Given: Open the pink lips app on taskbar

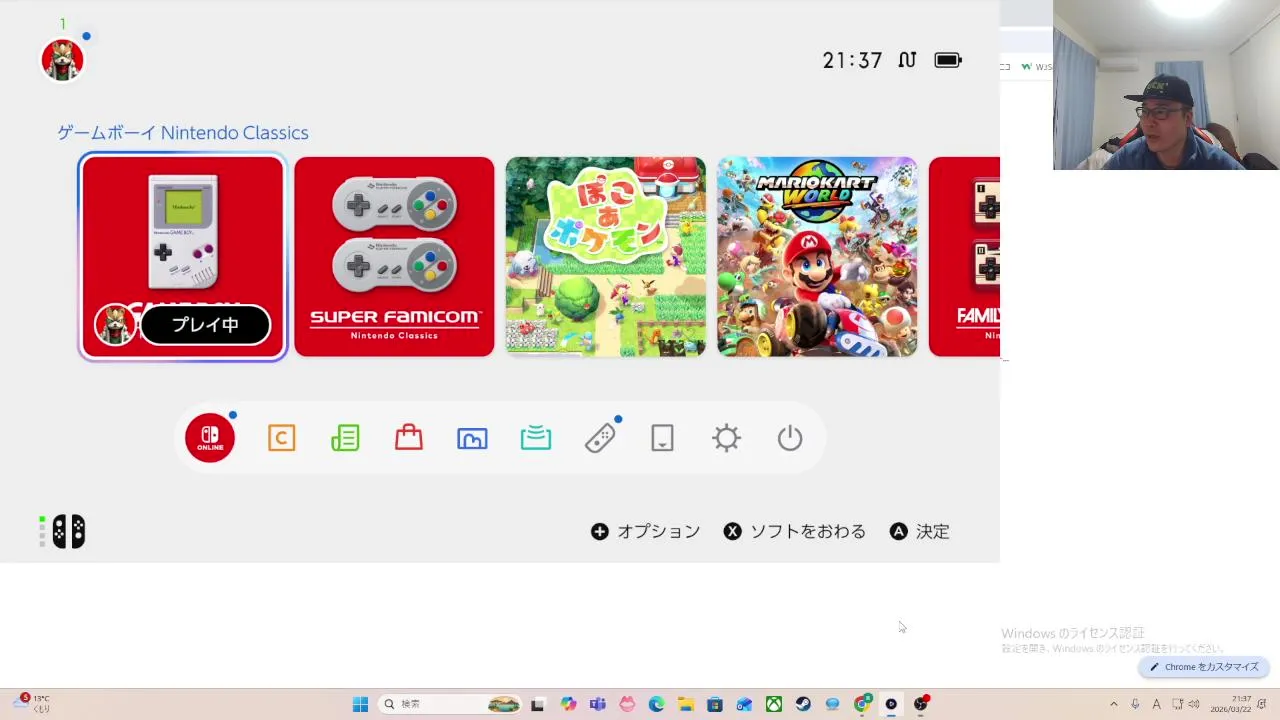Looking at the screenshot, I should pyautogui.click(x=627, y=704).
